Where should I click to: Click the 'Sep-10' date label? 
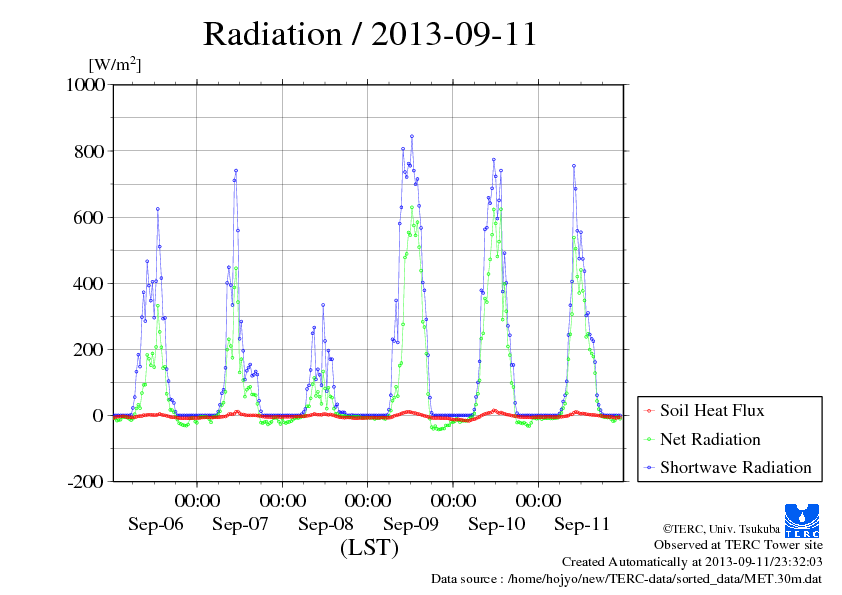[x=496, y=524]
